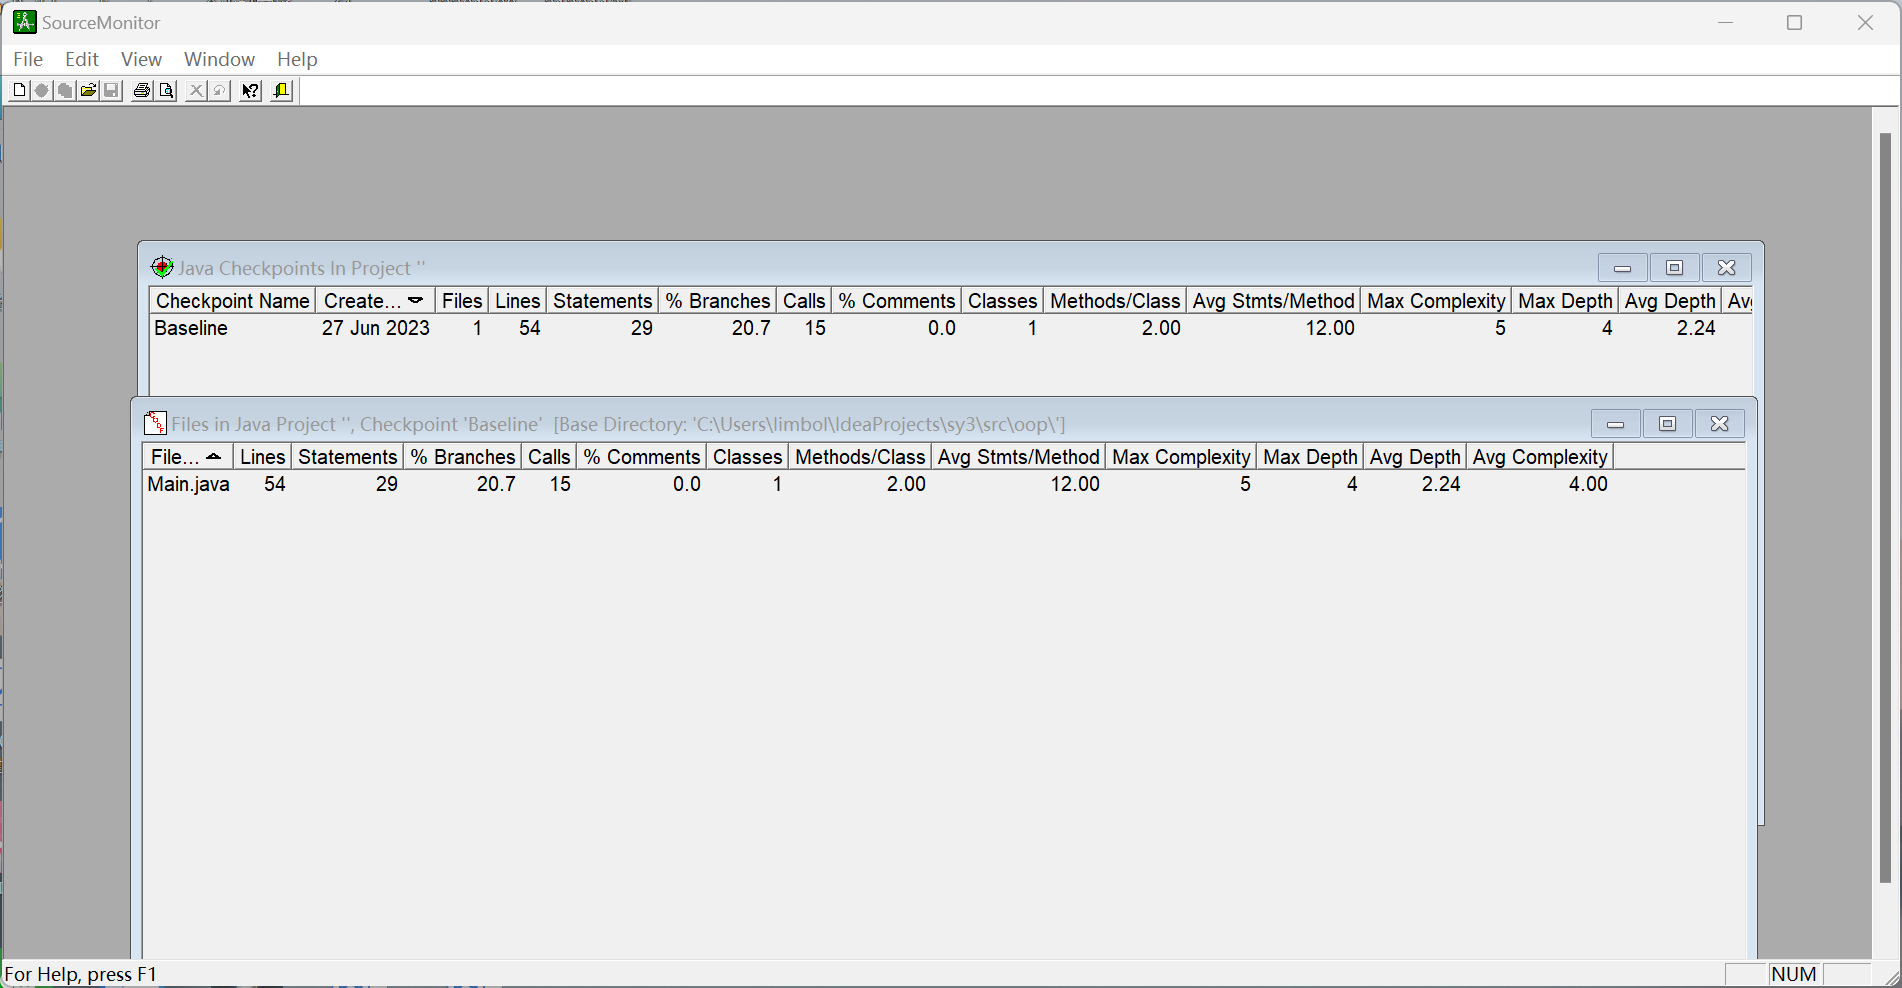Viewport: 1902px width, 988px height.
Task: Click the delete X toolbar icon
Action: tap(196, 91)
